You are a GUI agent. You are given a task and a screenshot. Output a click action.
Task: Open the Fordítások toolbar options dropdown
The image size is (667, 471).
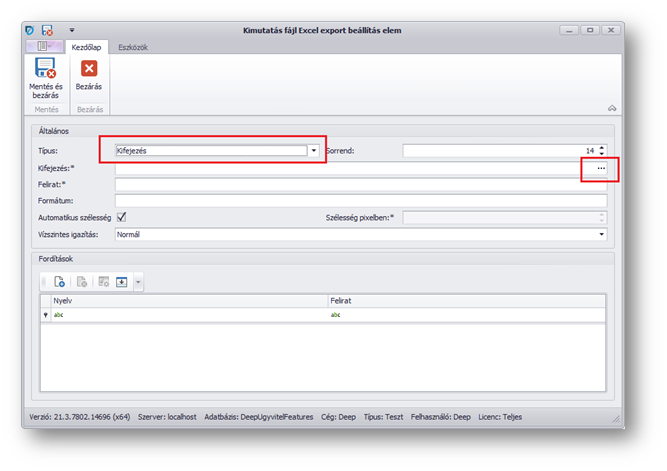point(138,283)
